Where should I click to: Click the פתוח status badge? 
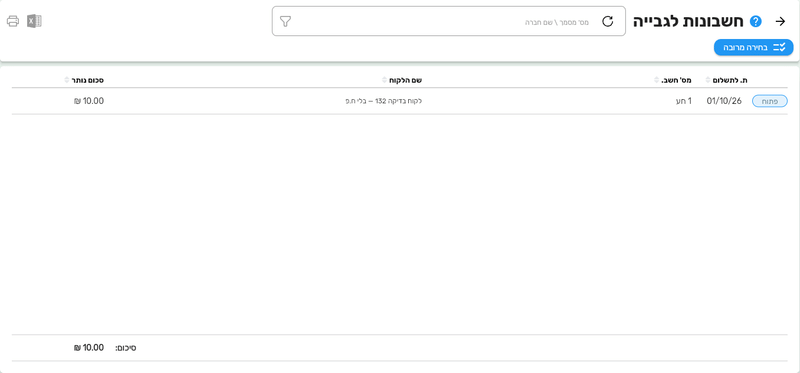point(769,101)
